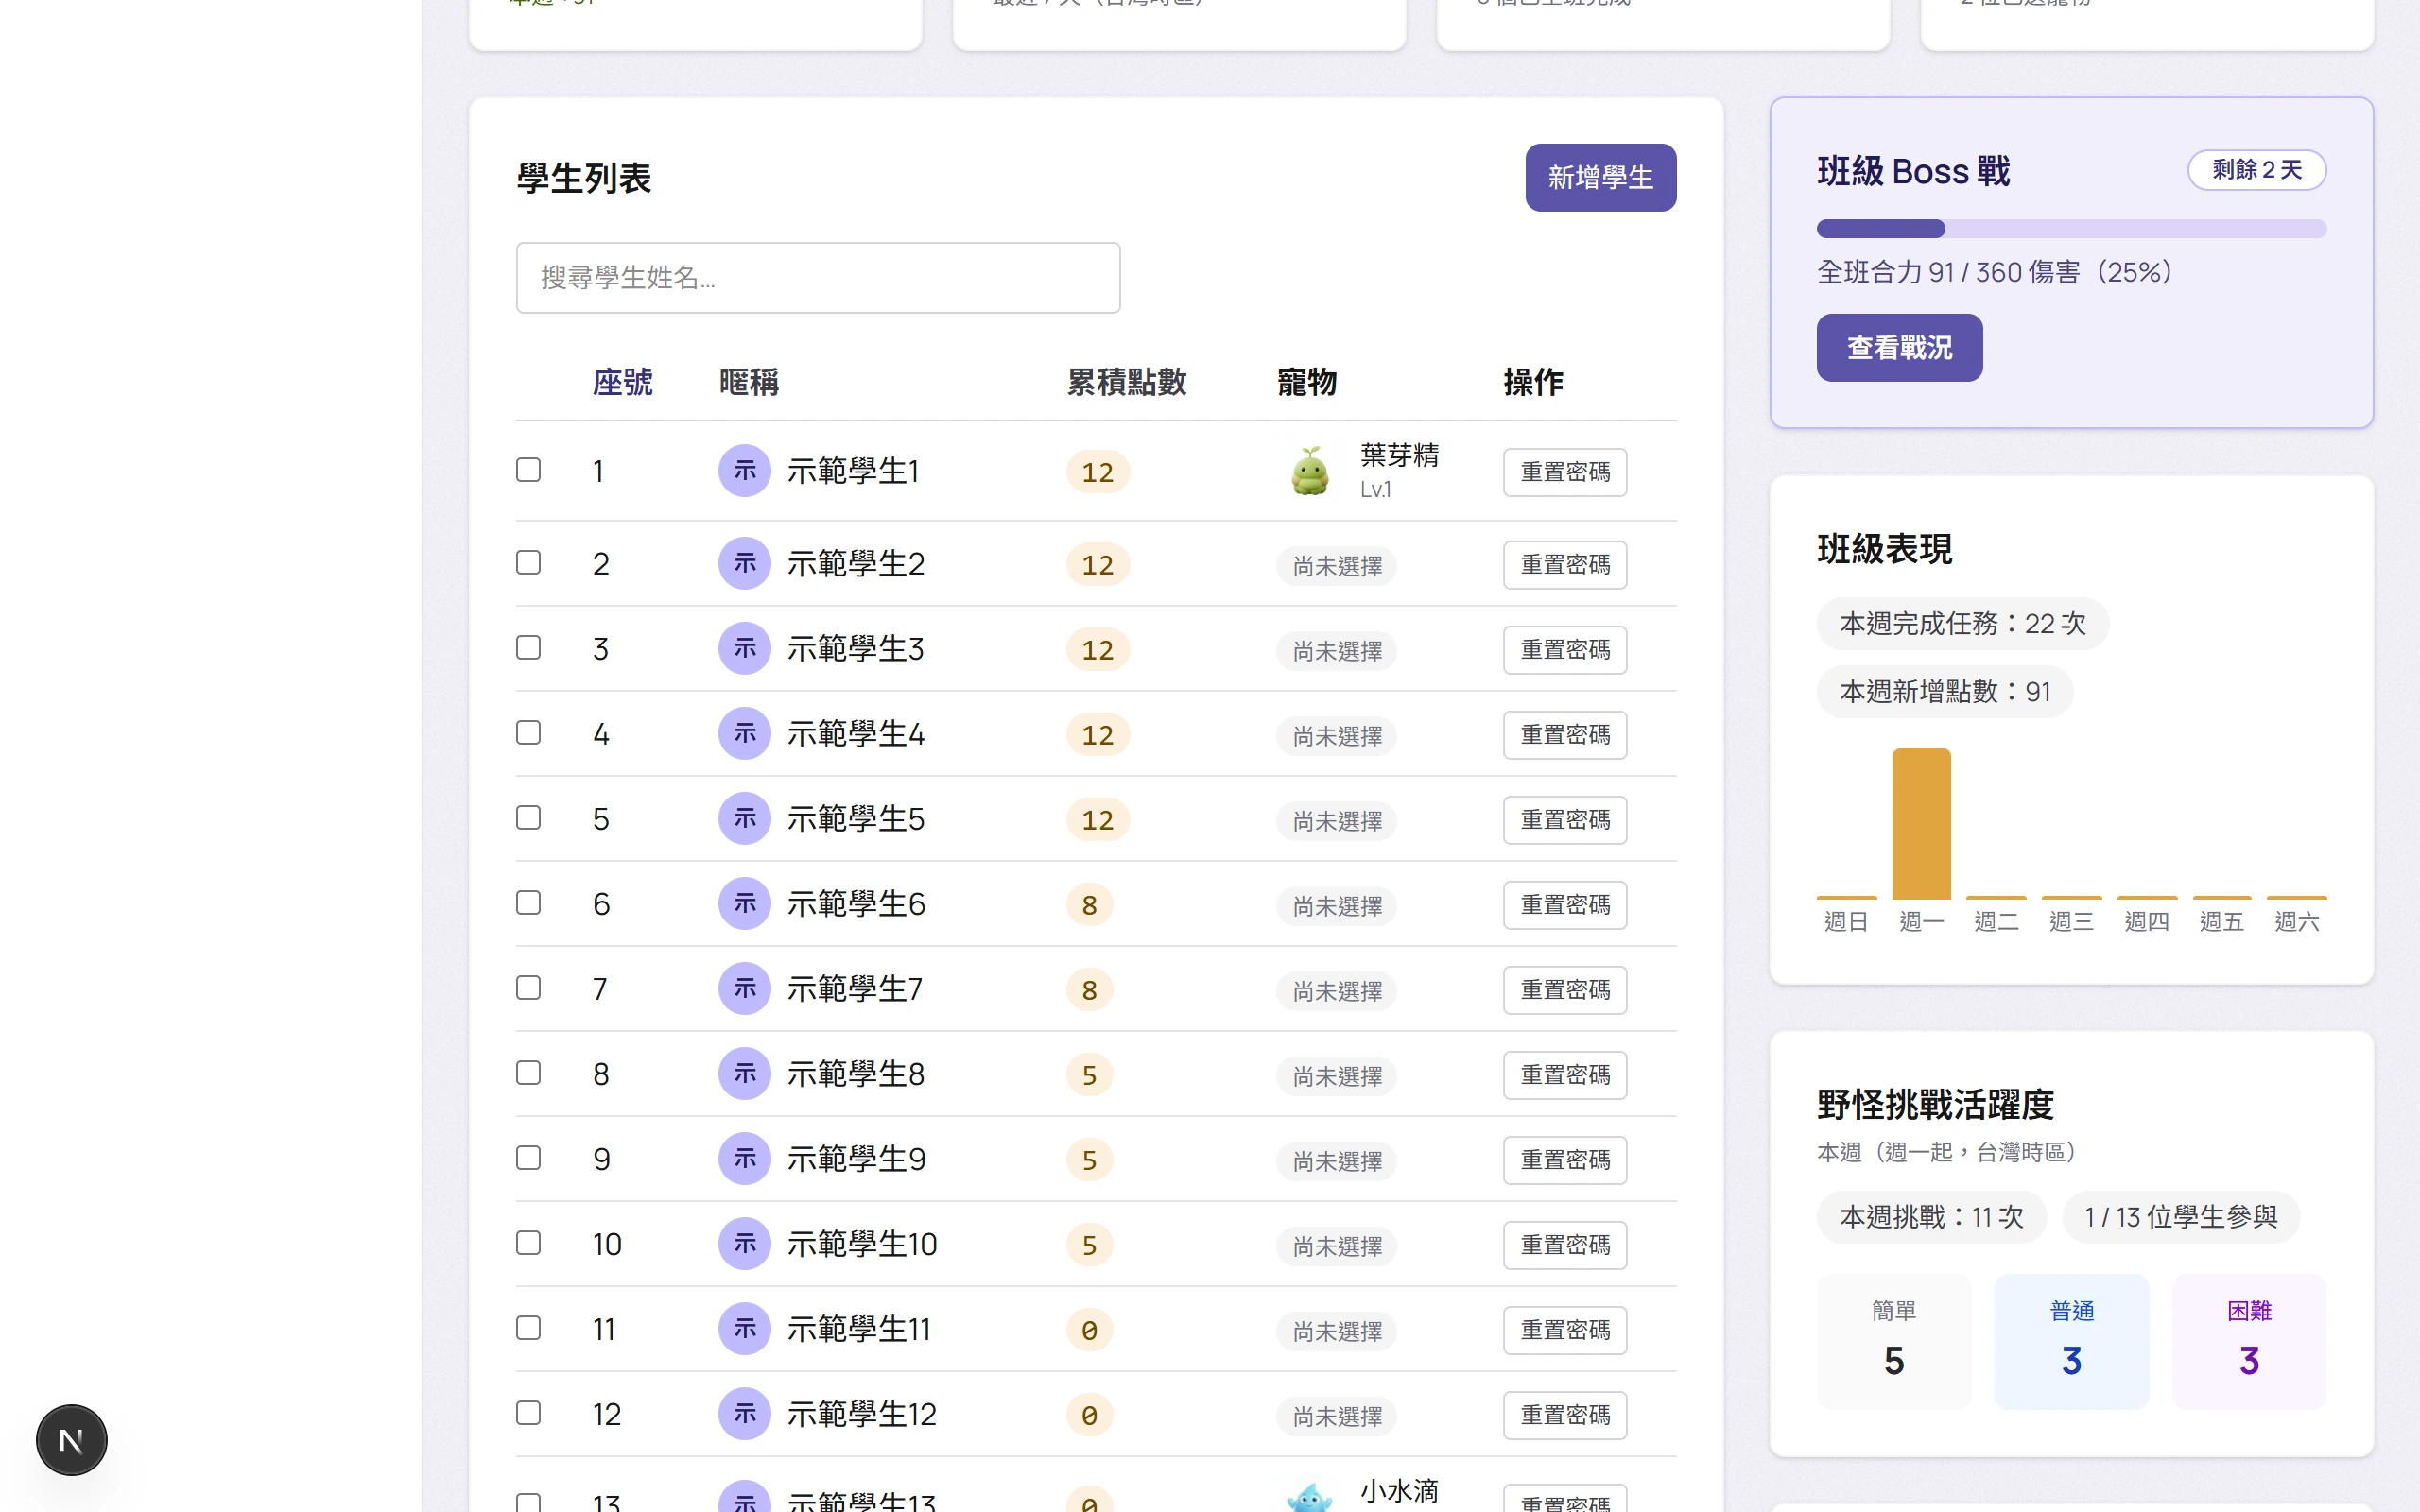Click avatar of 示範學生7

tap(744, 988)
